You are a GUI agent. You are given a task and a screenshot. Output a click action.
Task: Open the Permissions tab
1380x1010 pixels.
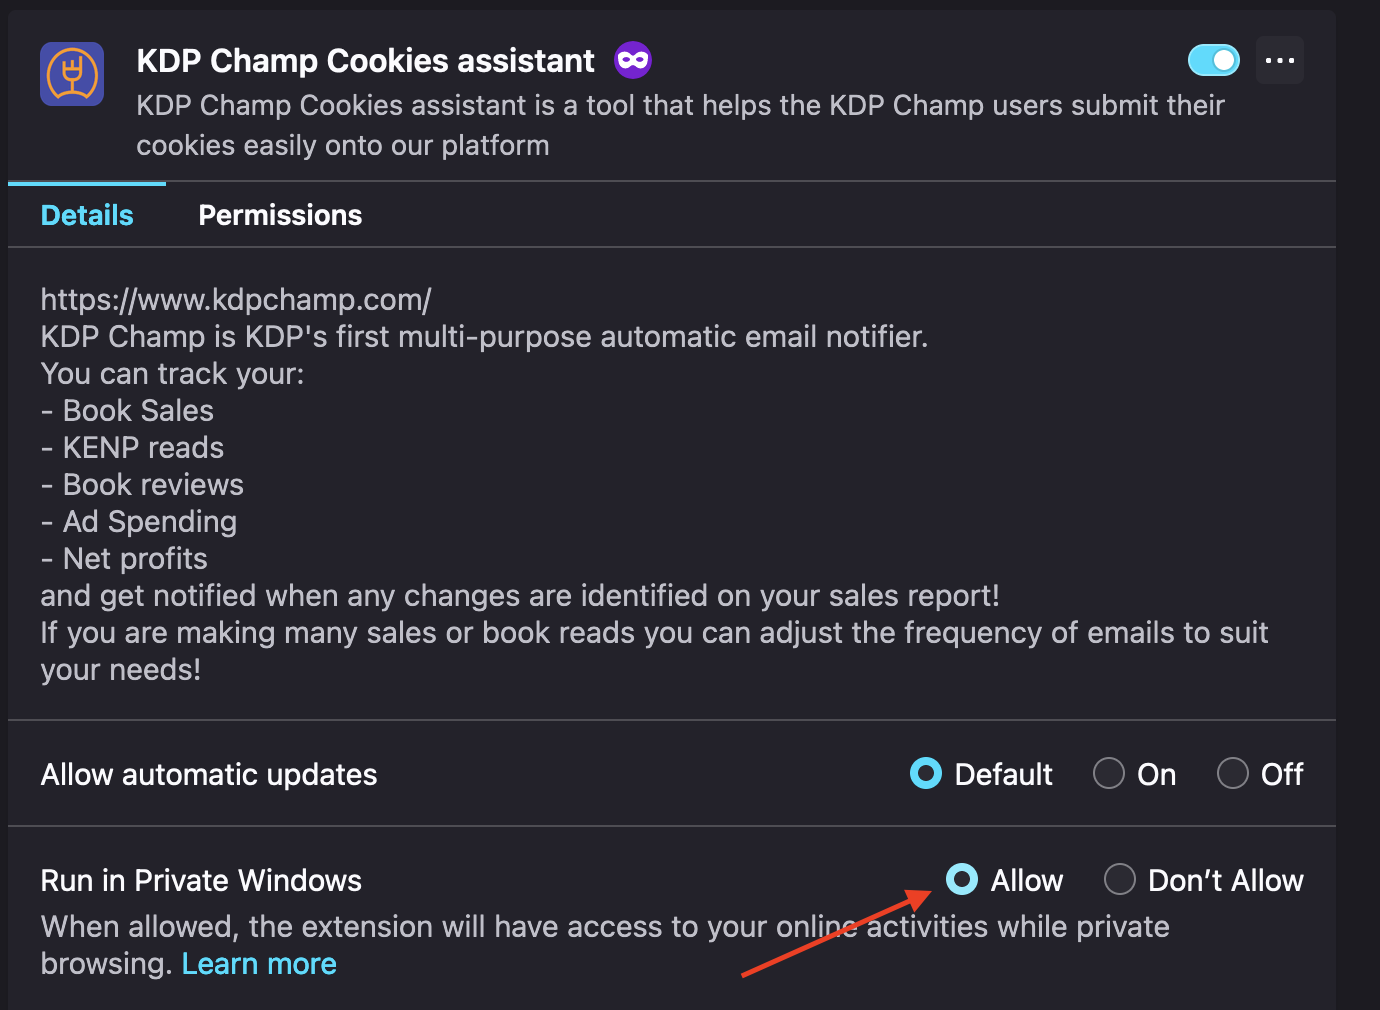click(x=280, y=215)
